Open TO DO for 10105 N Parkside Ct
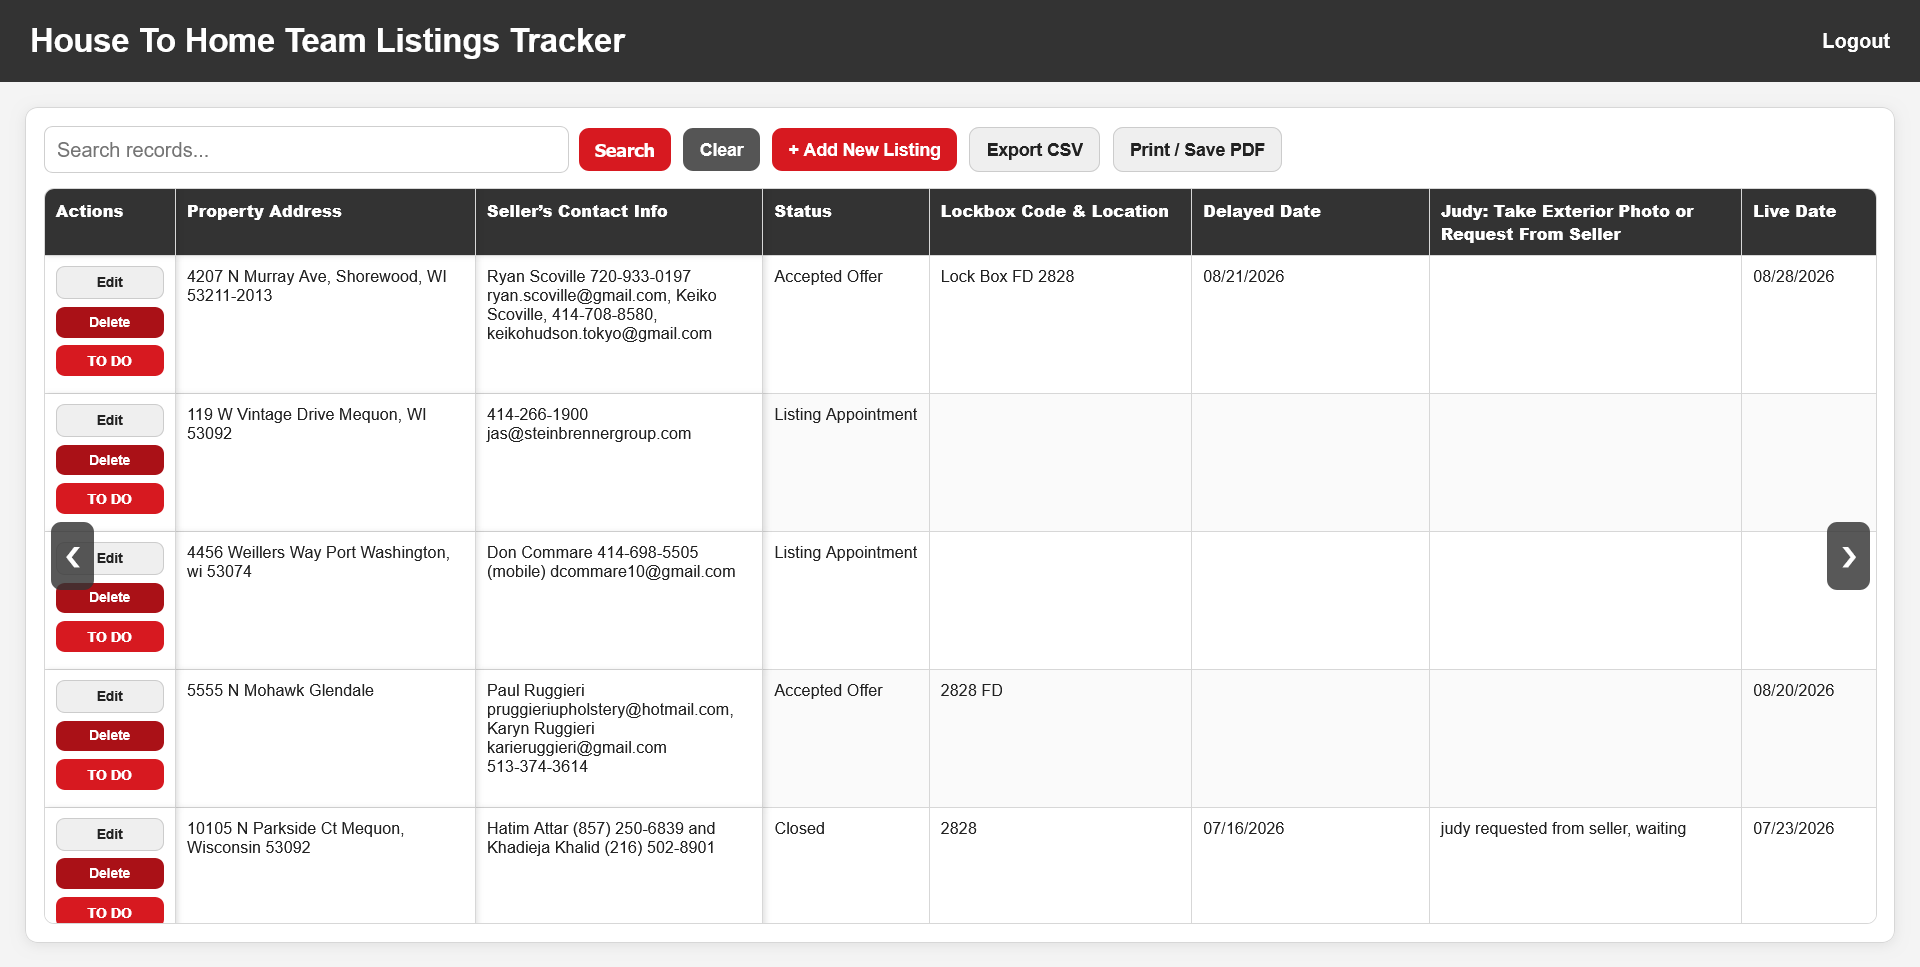 (110, 911)
